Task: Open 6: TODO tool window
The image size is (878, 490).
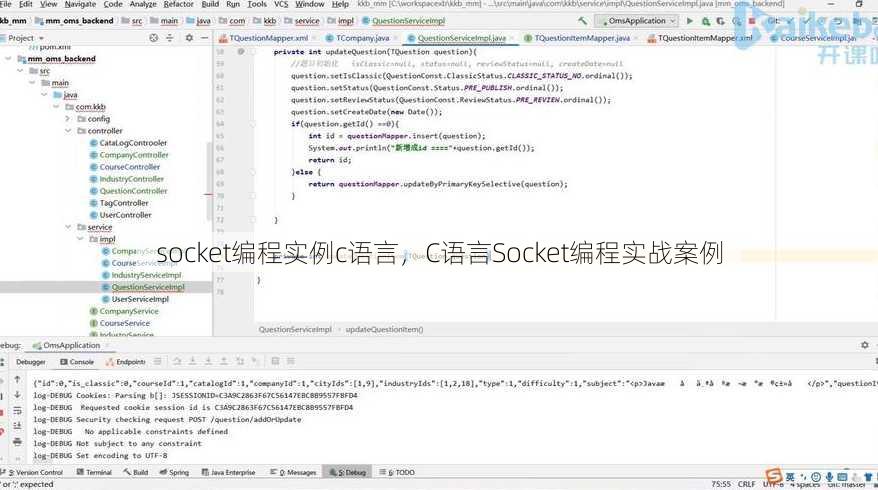Action: [x=397, y=472]
